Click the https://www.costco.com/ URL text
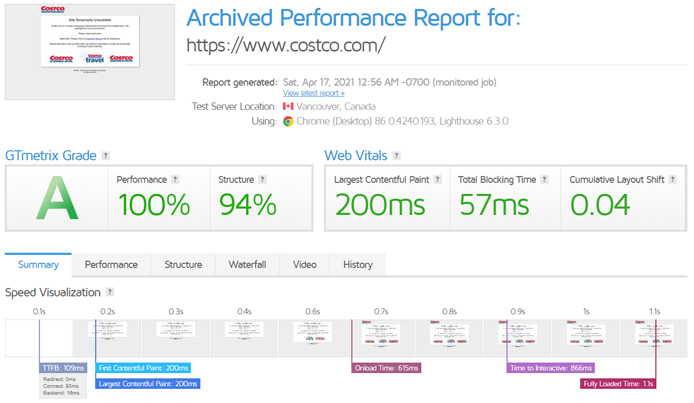This screenshot has height=403, width=694. point(286,45)
